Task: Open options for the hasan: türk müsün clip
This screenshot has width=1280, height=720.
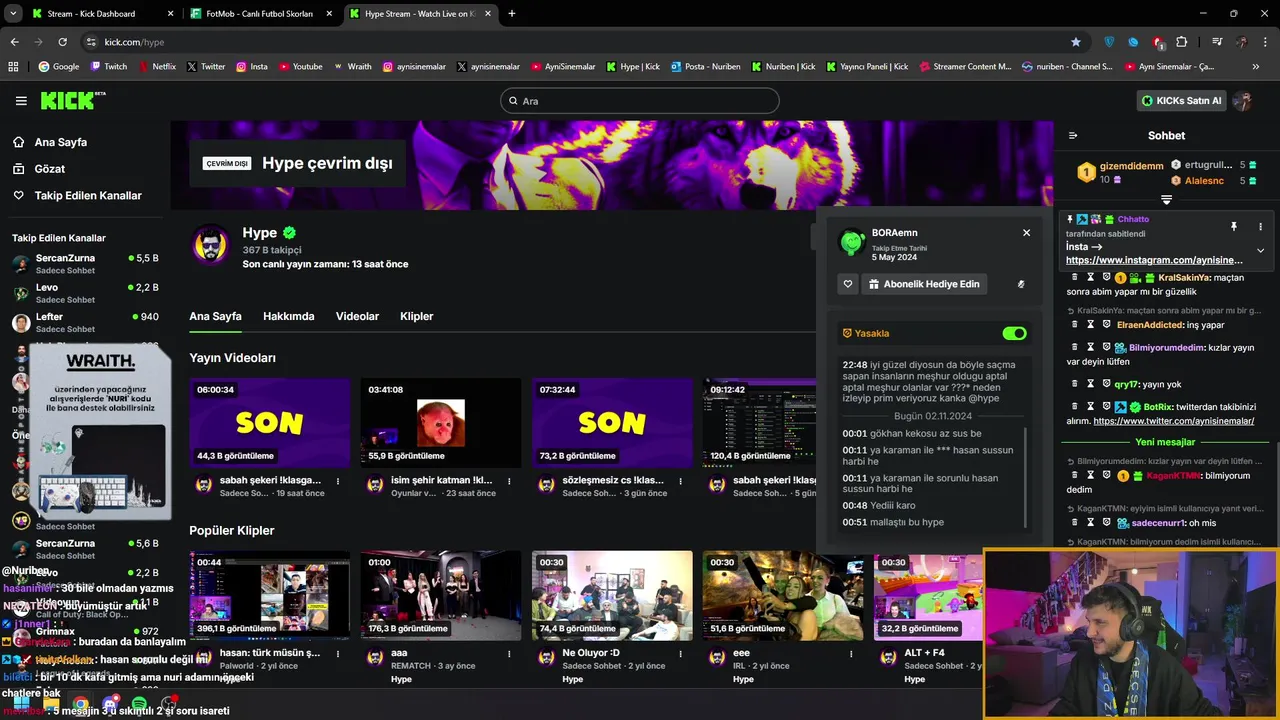Action: coord(338,653)
